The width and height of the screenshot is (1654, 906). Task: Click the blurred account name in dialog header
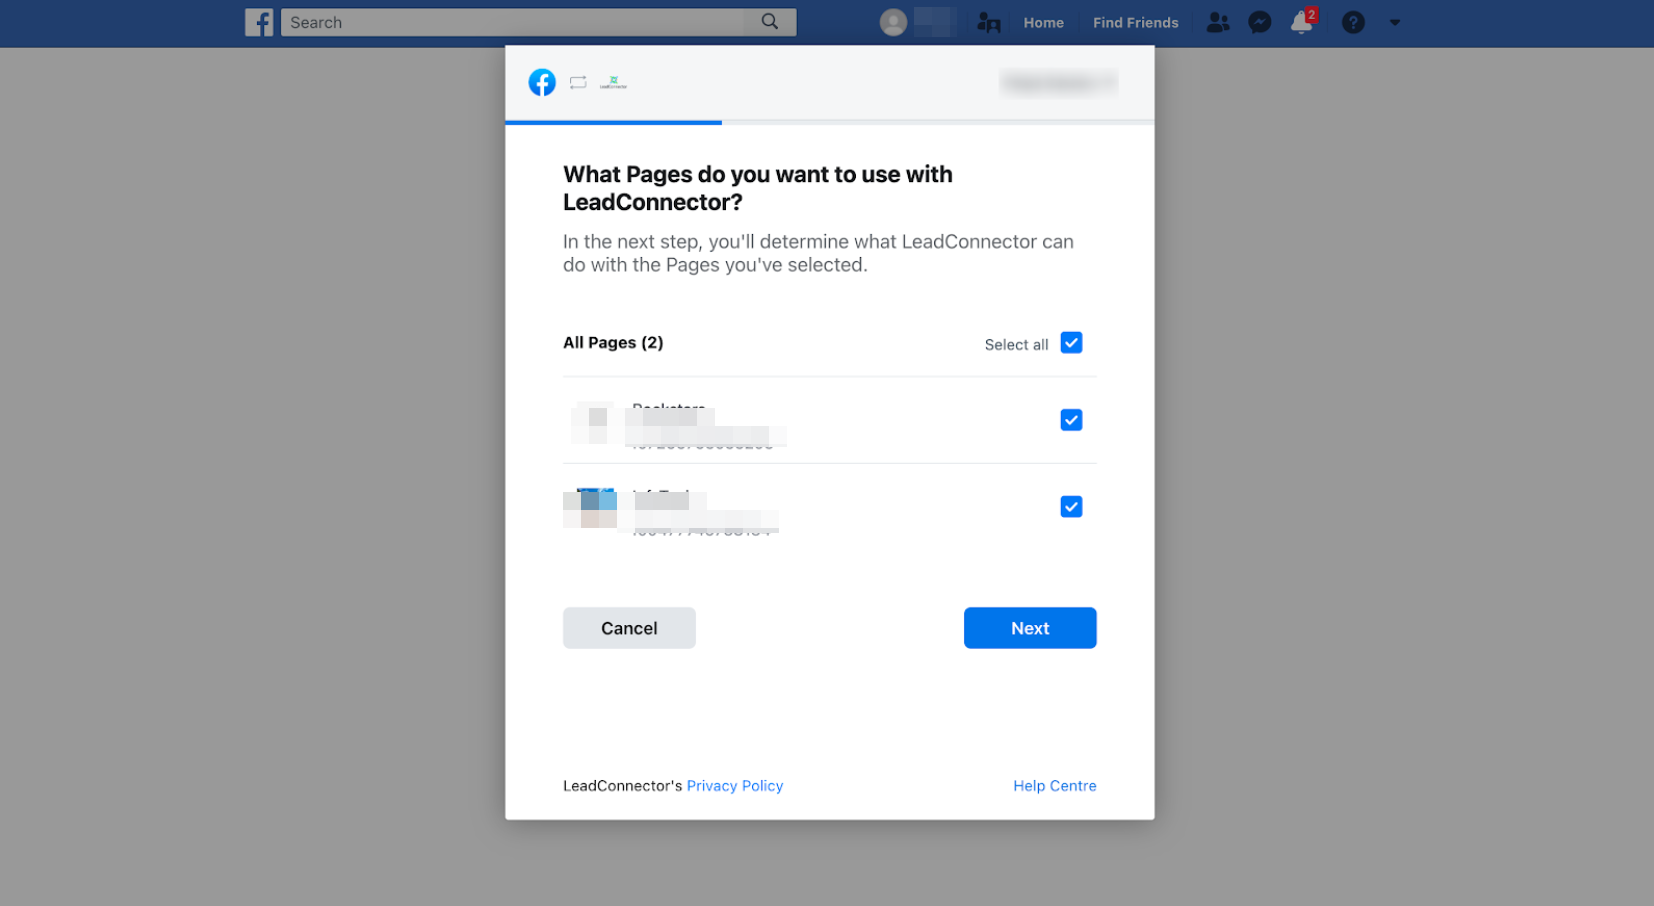(1058, 83)
